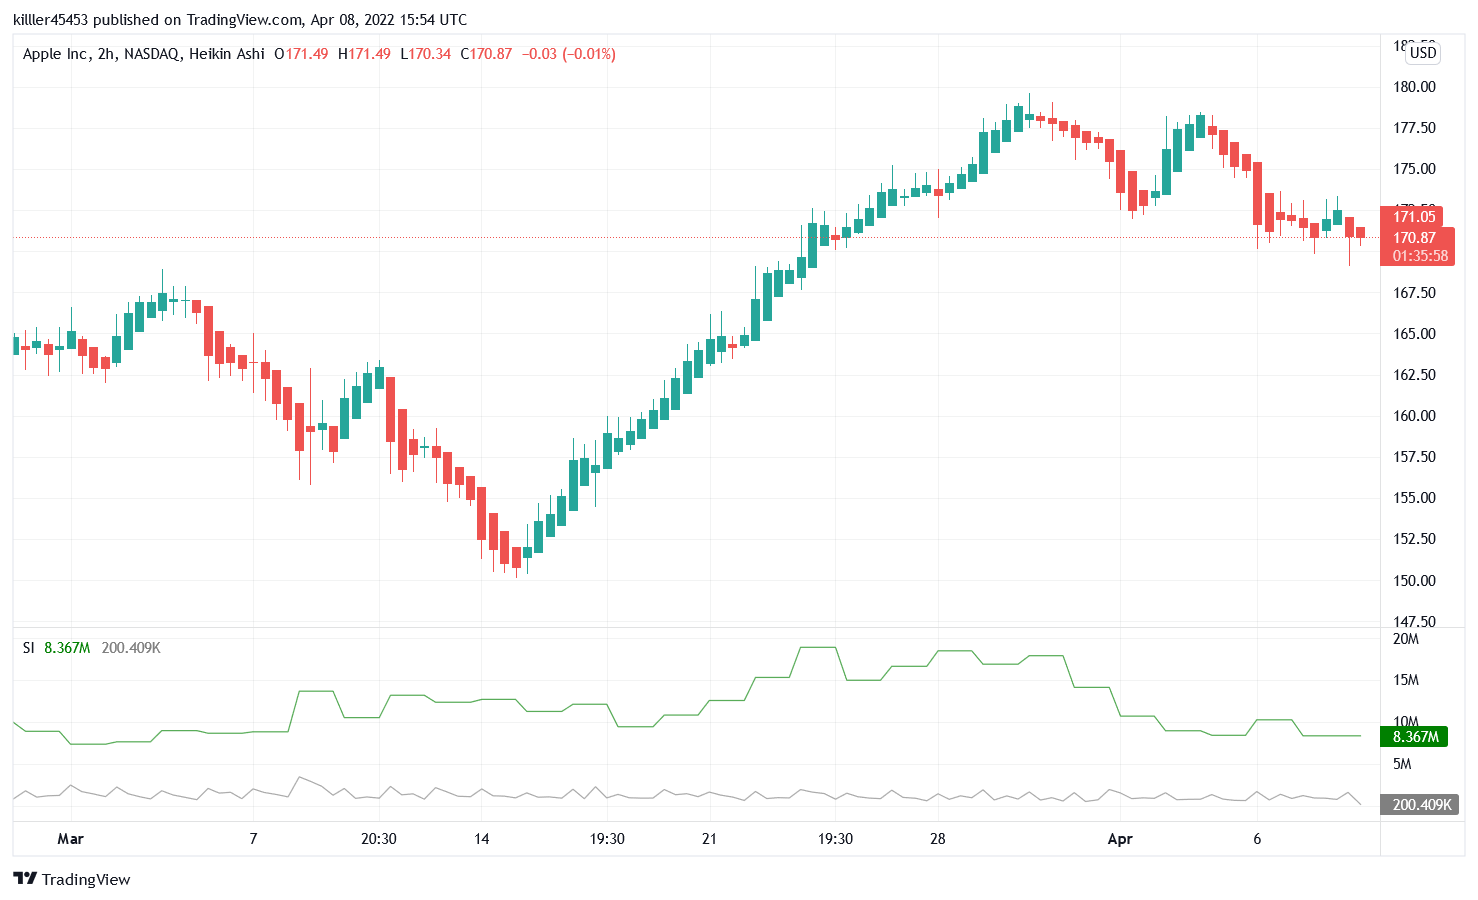Click the 21 date label on time axis
The image size is (1478, 900).
[x=709, y=839]
